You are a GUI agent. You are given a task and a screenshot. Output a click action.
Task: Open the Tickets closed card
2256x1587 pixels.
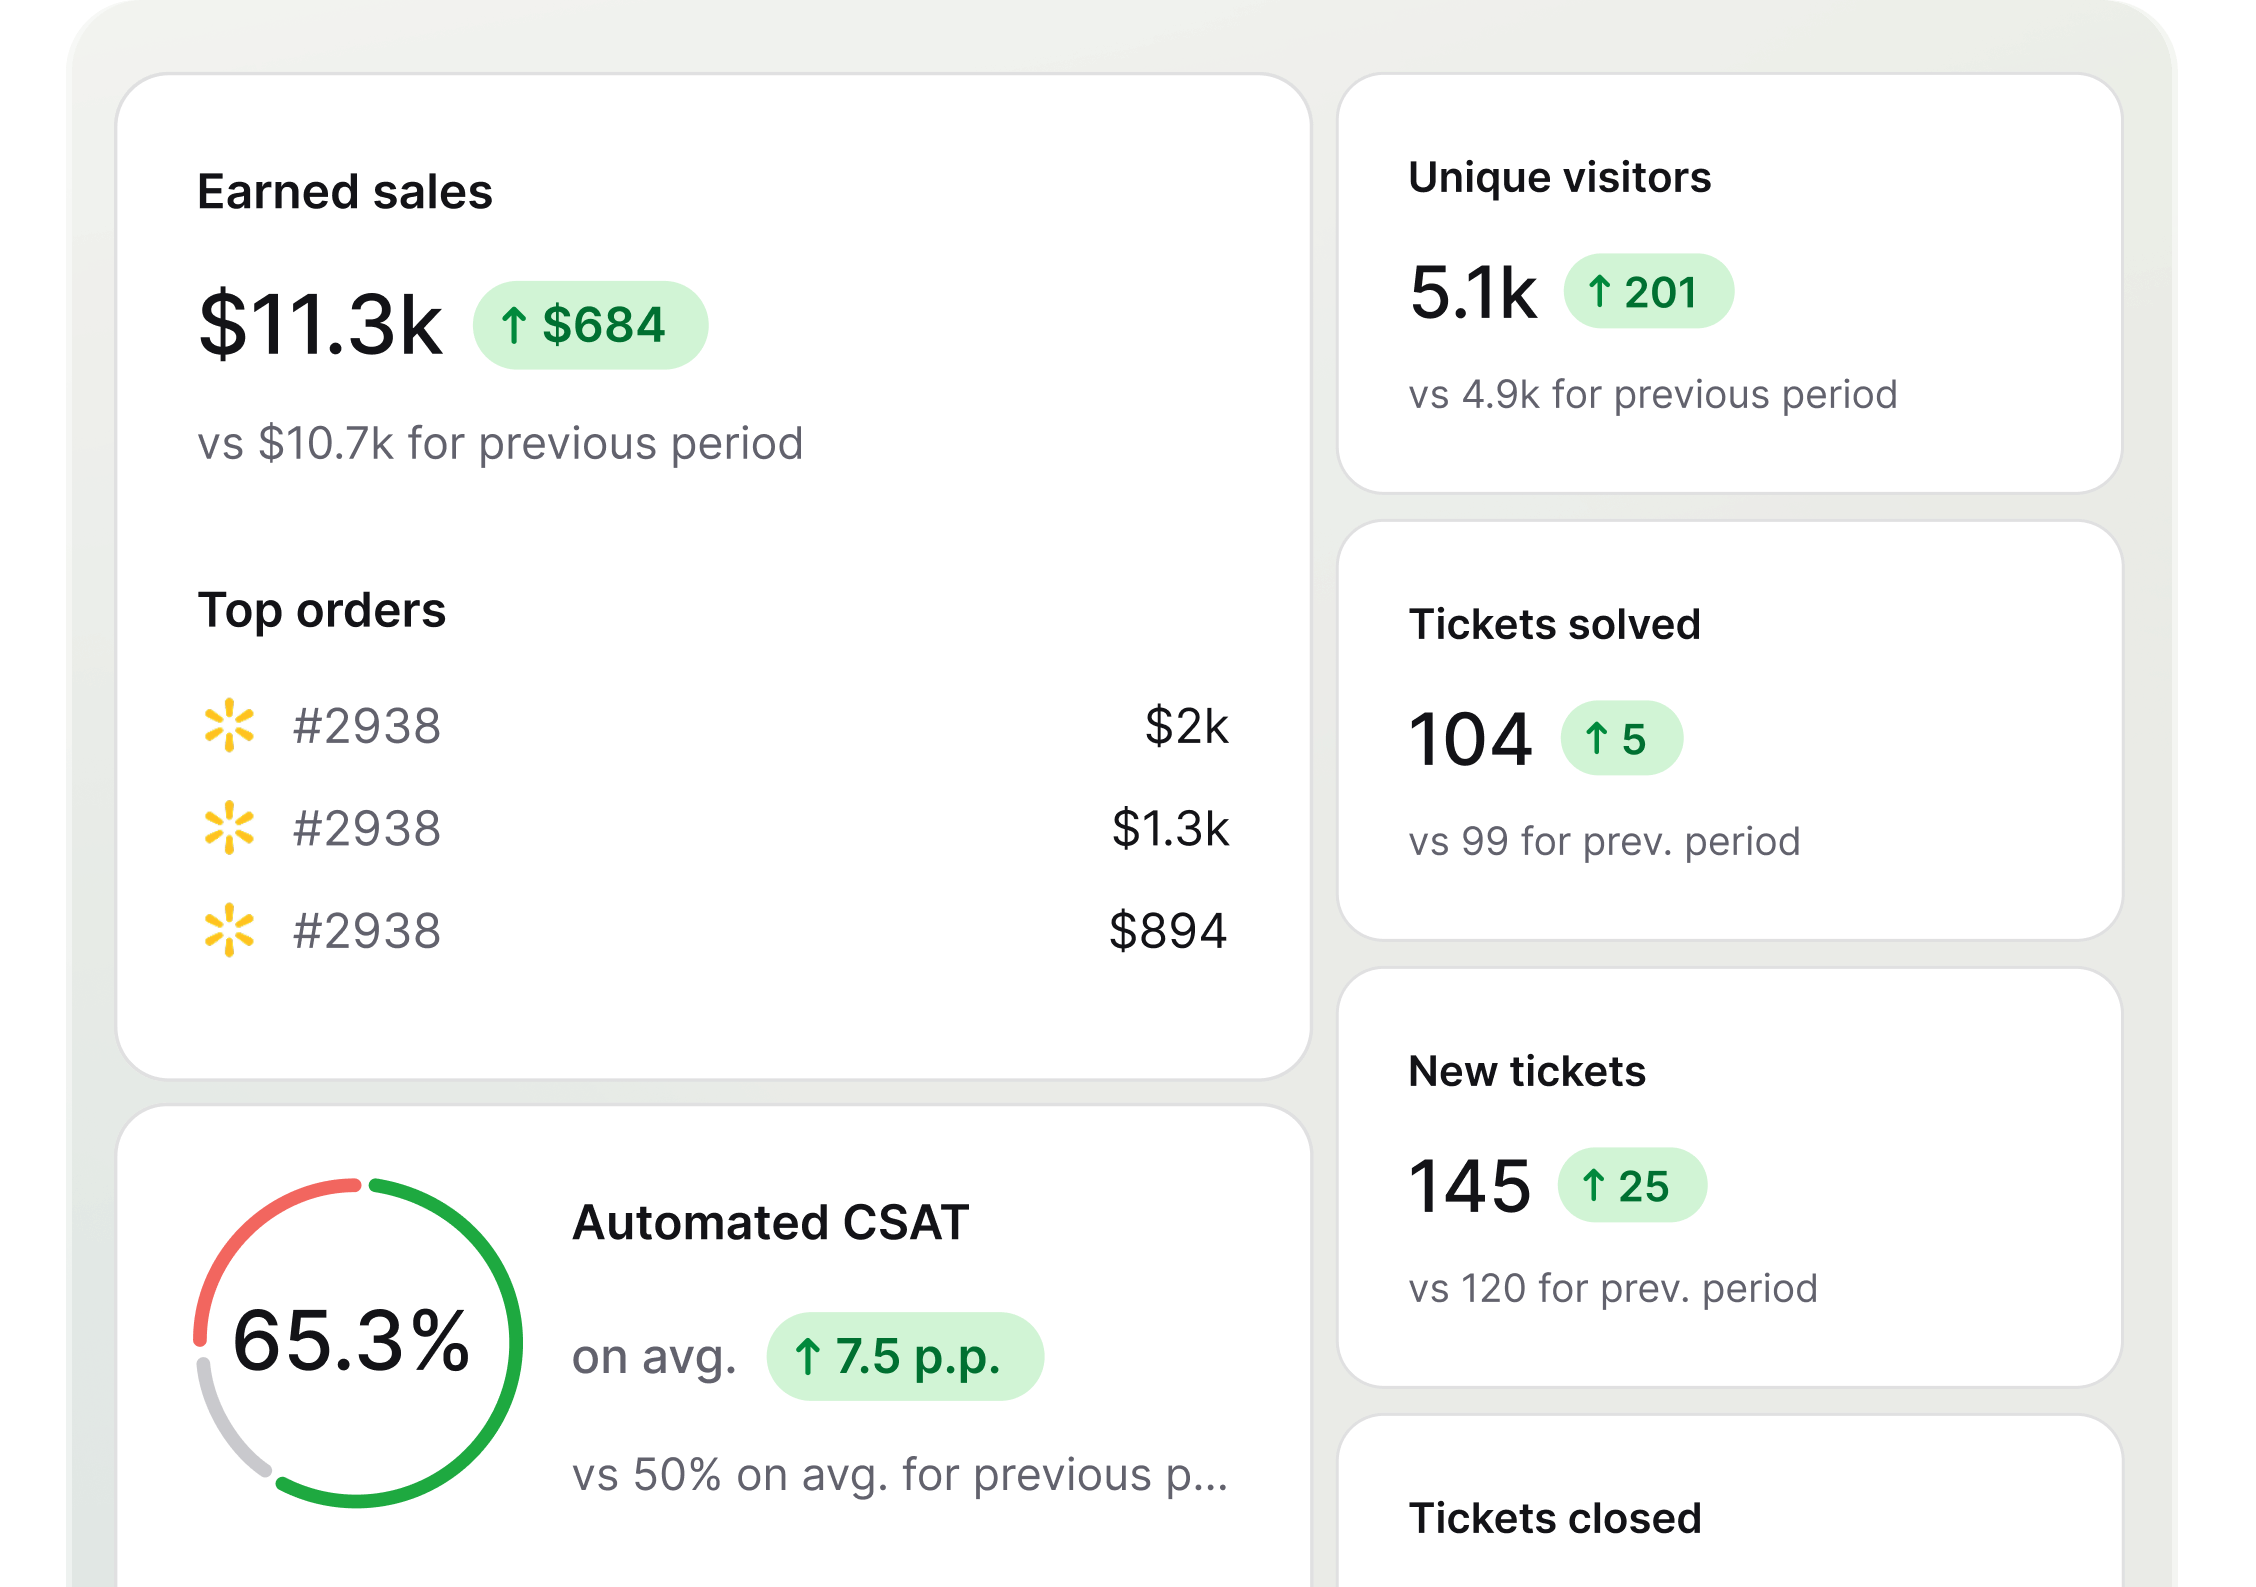click(x=1554, y=1519)
